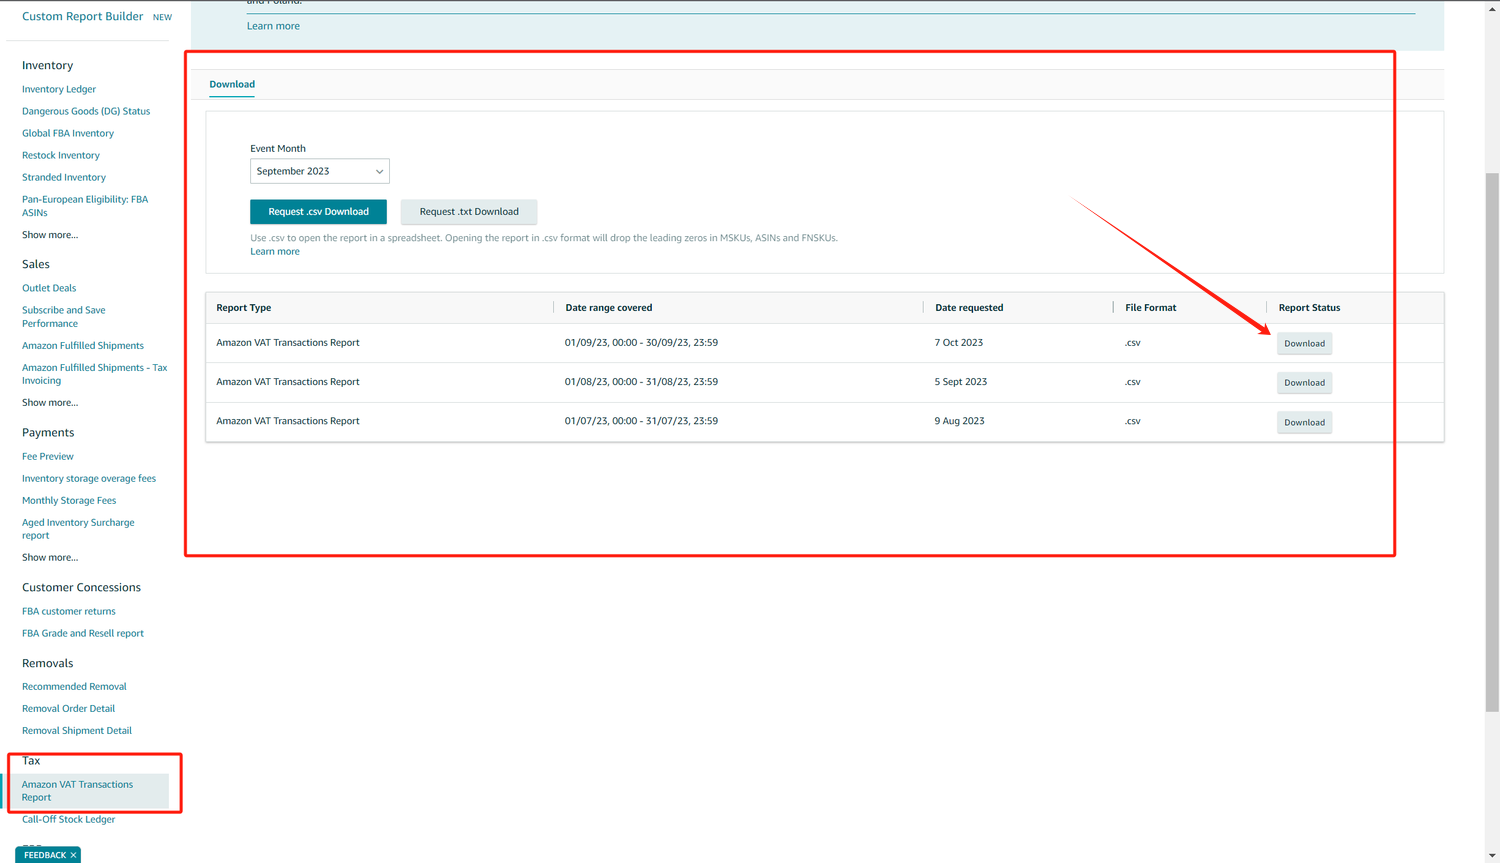The image size is (1500, 863).
Task: Expand Show more under Sales
Action: click(x=50, y=403)
